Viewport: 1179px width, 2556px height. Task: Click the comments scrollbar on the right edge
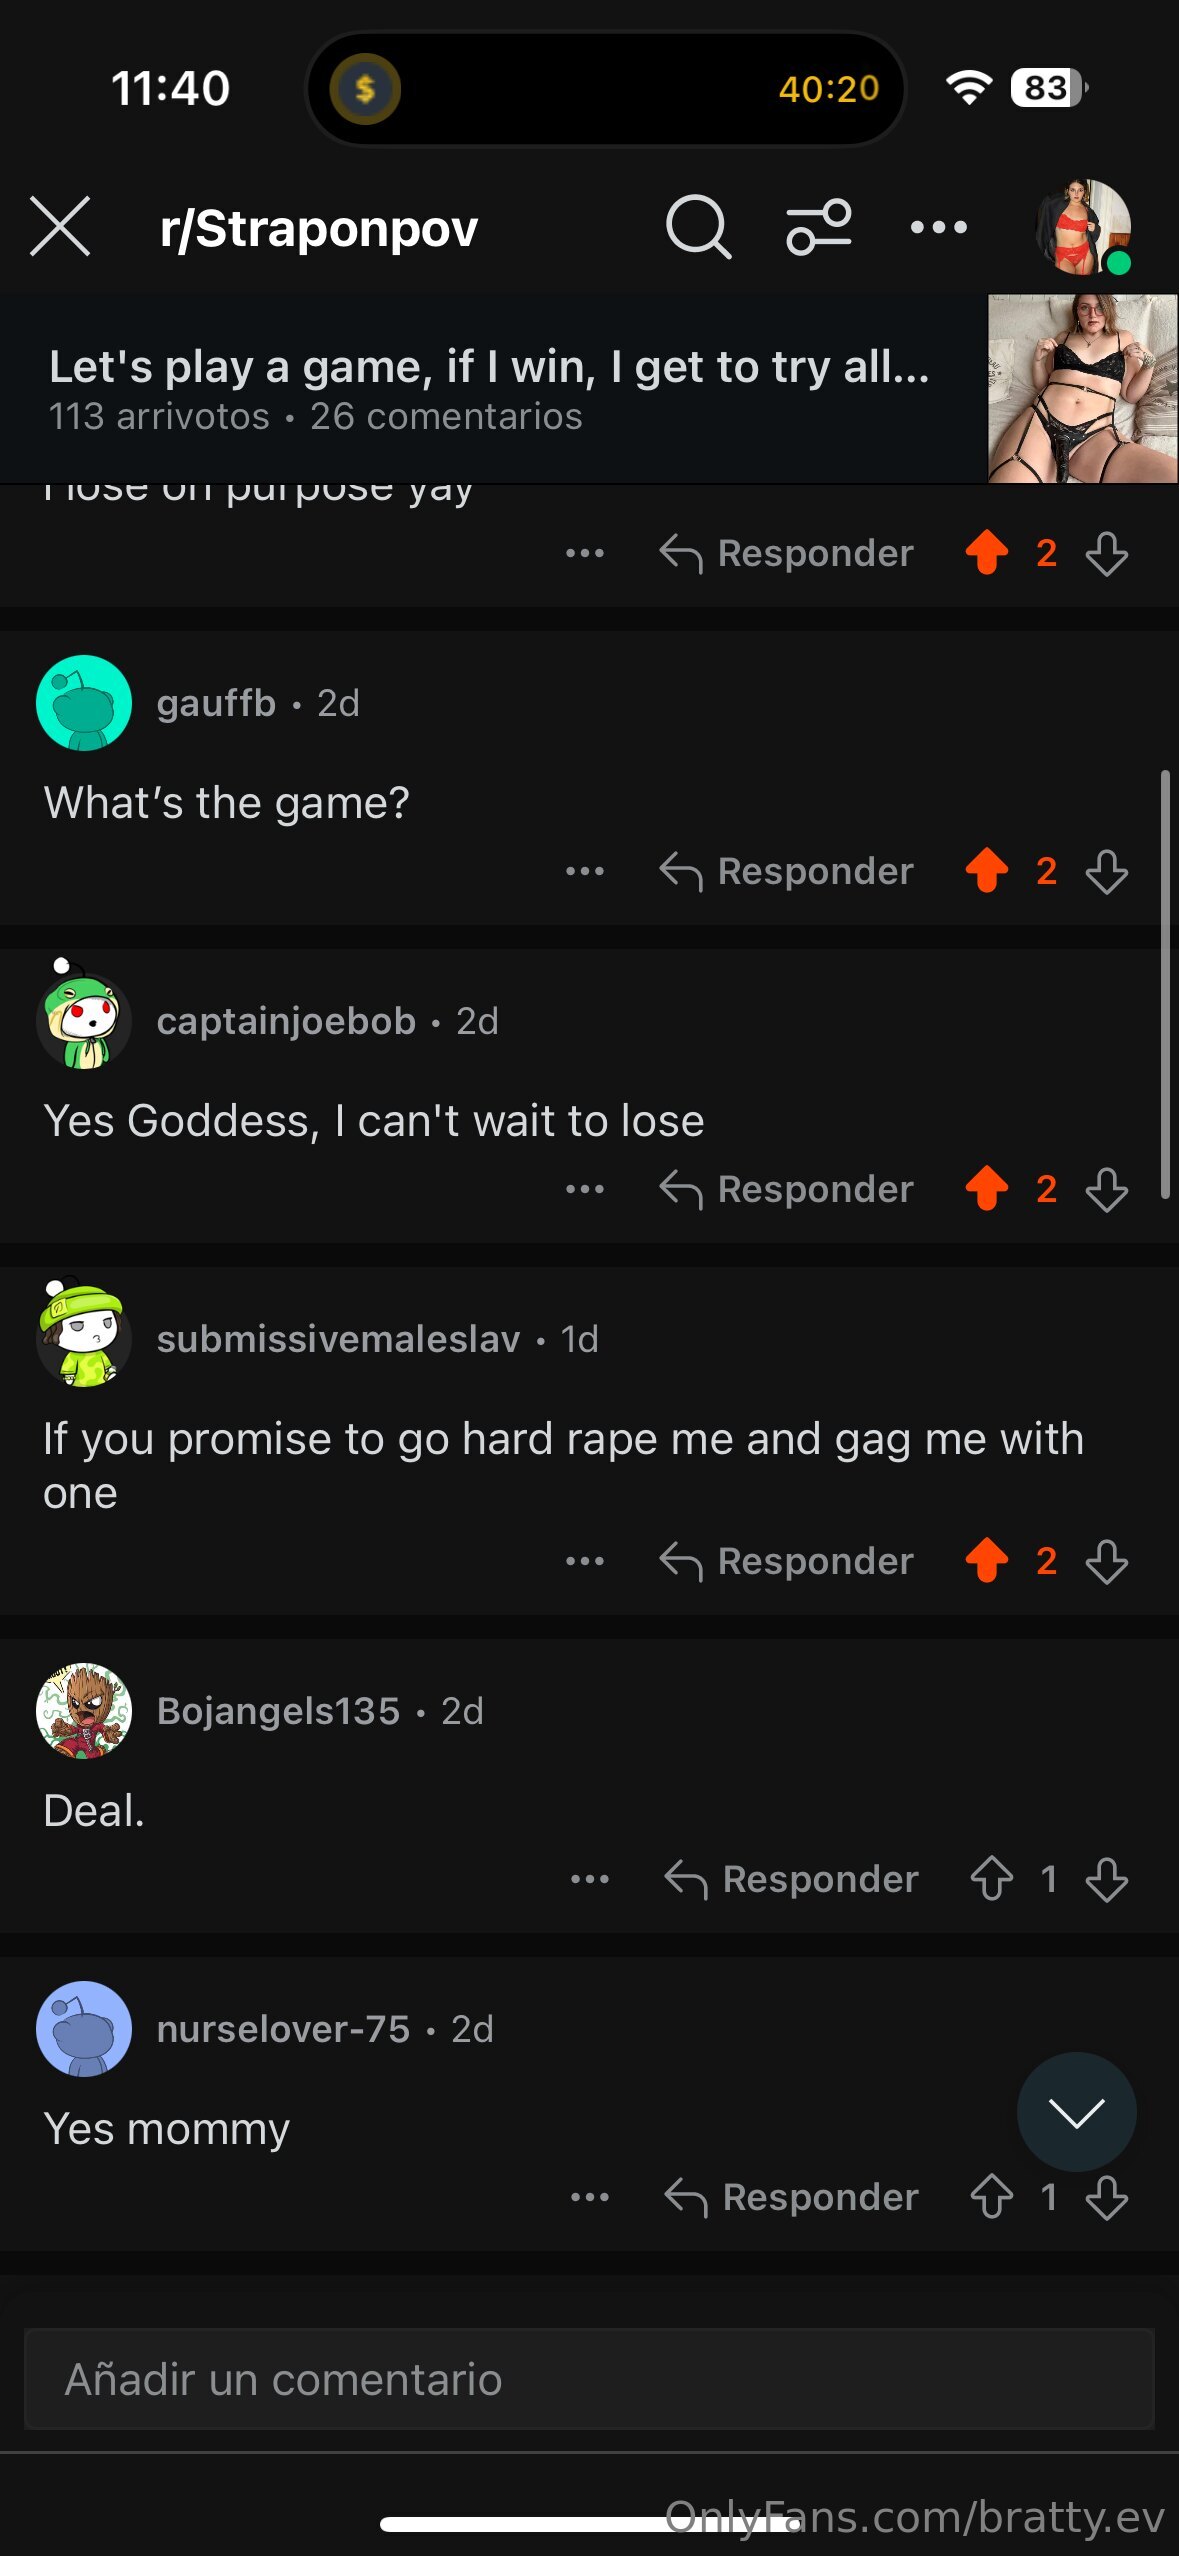[x=1165, y=984]
